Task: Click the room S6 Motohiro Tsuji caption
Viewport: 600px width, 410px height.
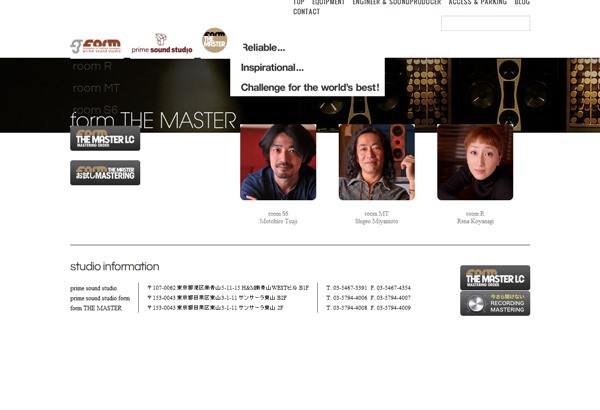Action: (x=278, y=217)
